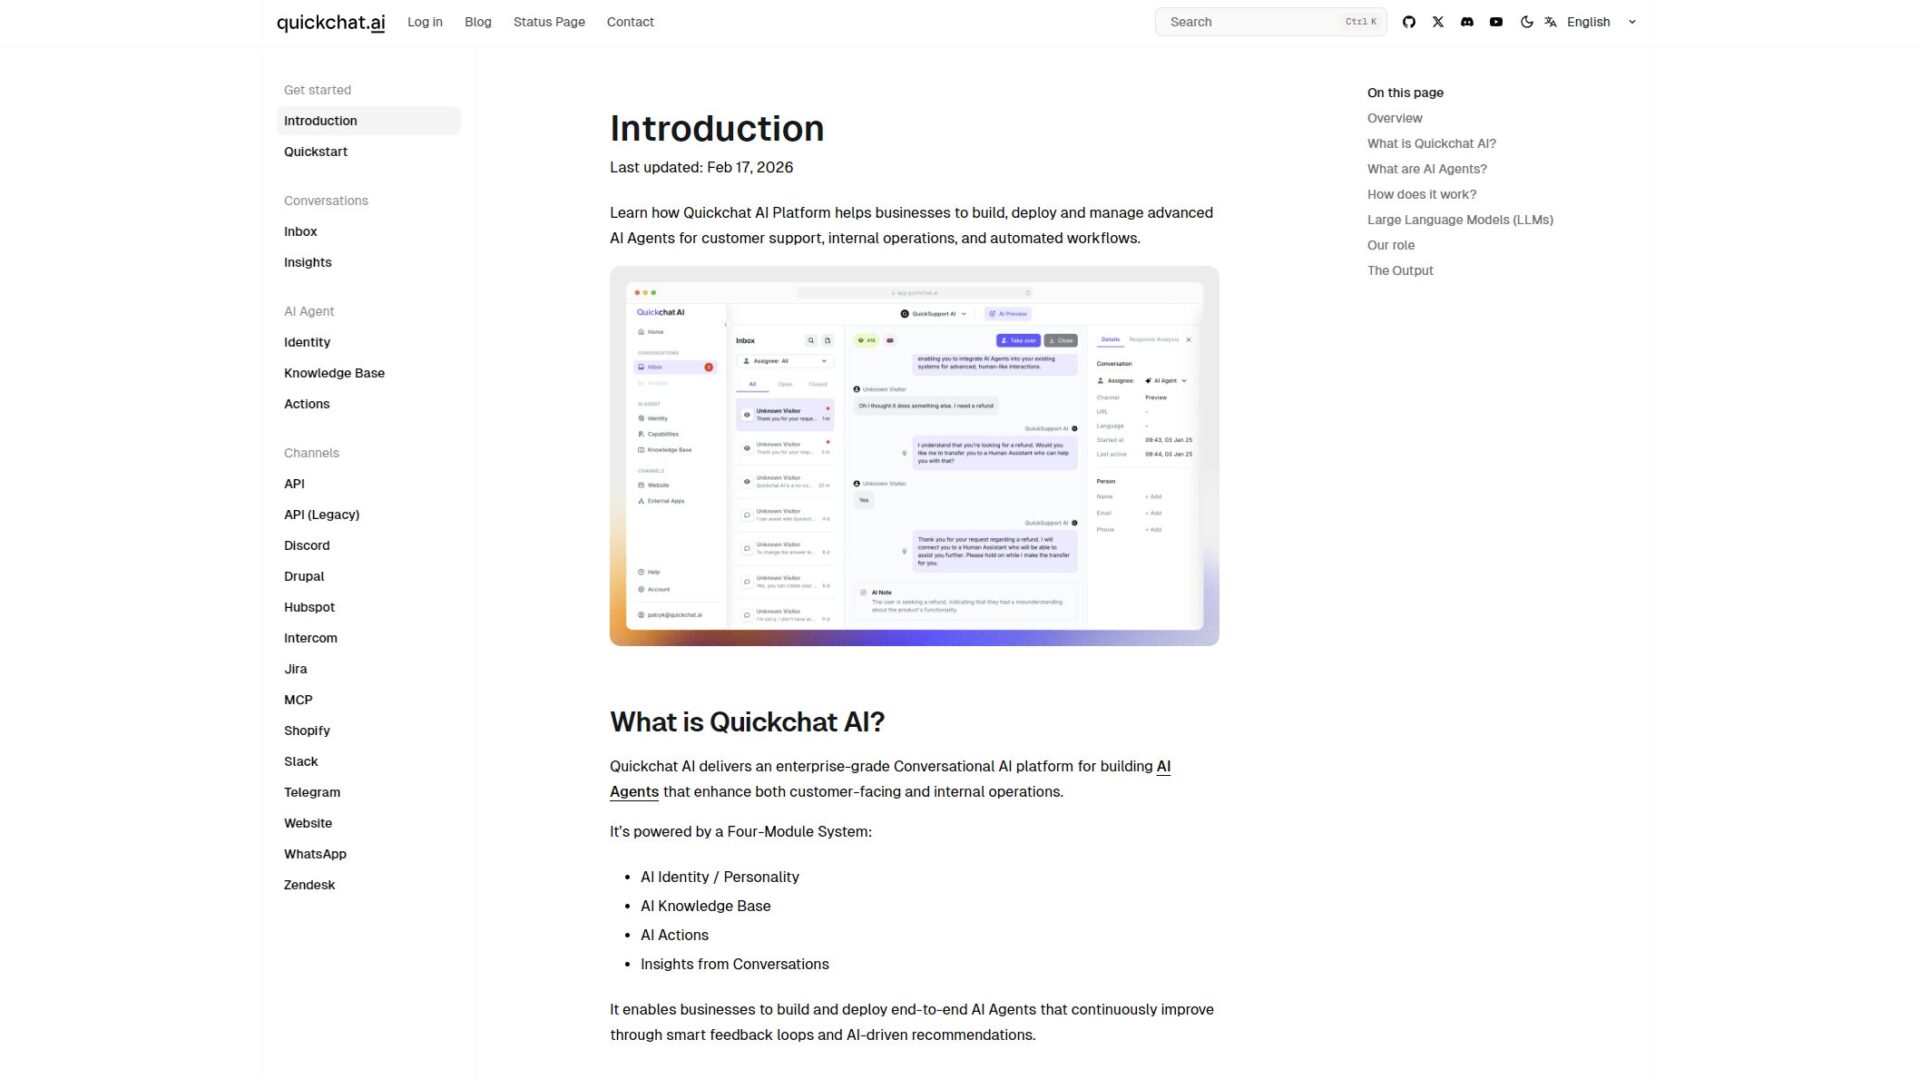Open the Contact header link

tap(630, 22)
